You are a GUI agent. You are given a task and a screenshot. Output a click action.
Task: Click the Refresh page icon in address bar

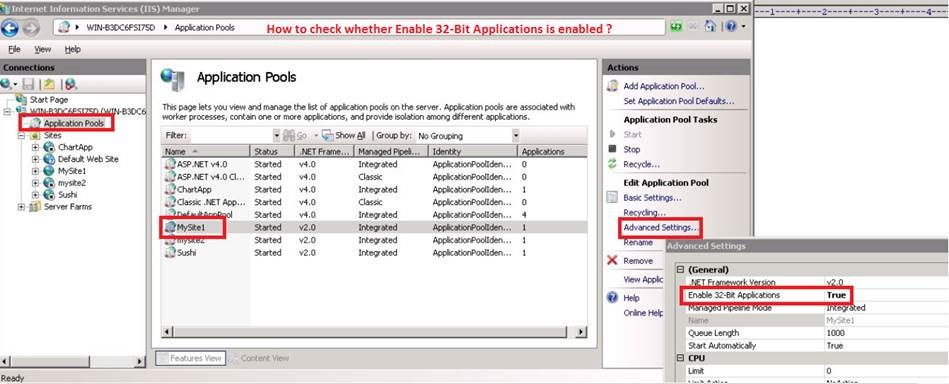675,27
